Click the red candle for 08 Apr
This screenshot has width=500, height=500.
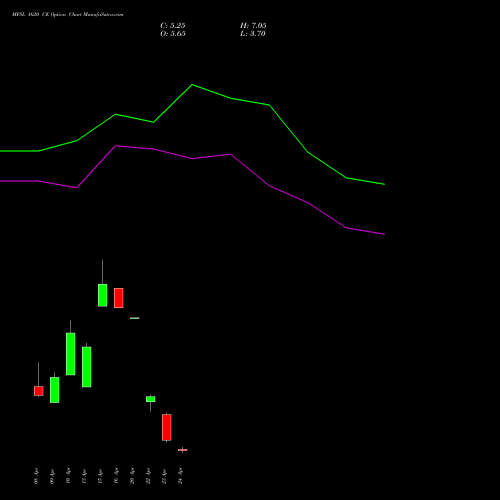pos(39,391)
